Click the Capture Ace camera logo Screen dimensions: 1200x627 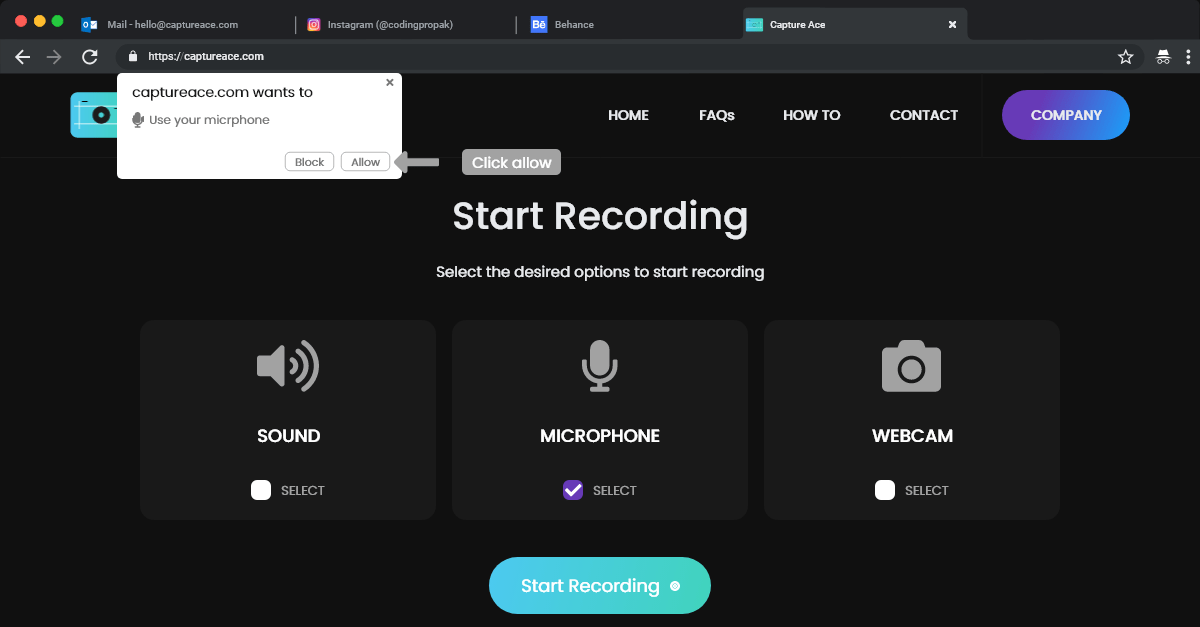tap(93, 115)
